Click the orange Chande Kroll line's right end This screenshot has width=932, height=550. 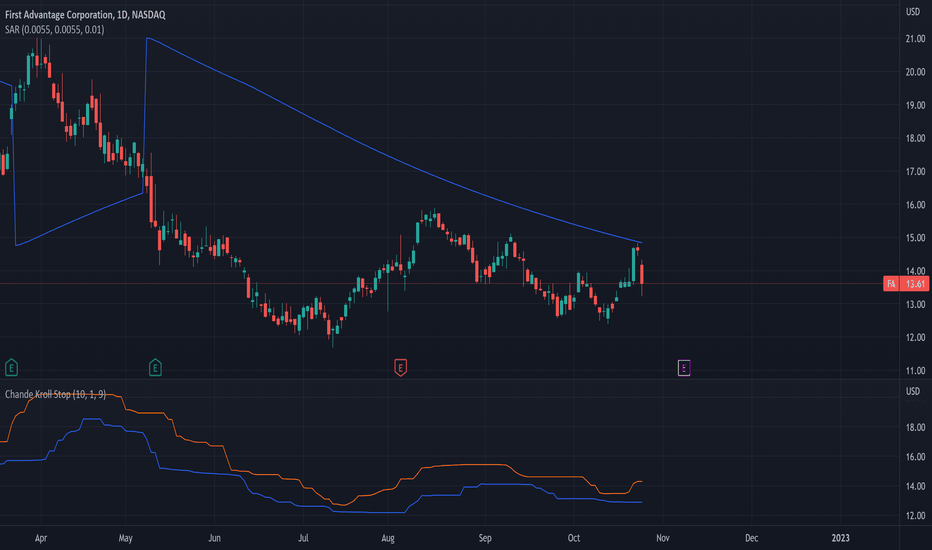[640, 482]
